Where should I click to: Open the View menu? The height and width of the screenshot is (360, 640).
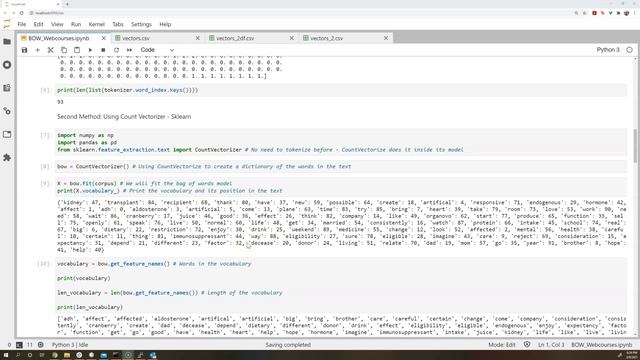pos(57,24)
